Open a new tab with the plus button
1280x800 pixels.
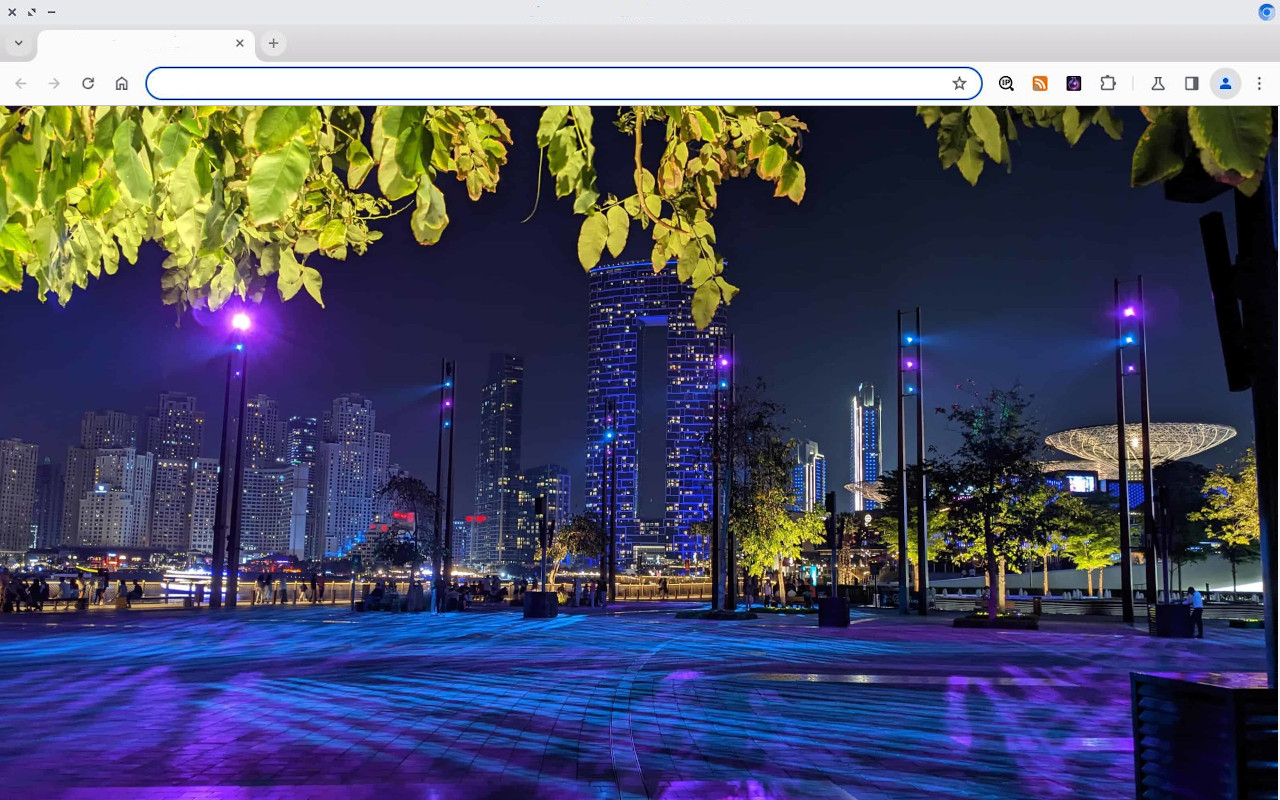click(x=273, y=43)
